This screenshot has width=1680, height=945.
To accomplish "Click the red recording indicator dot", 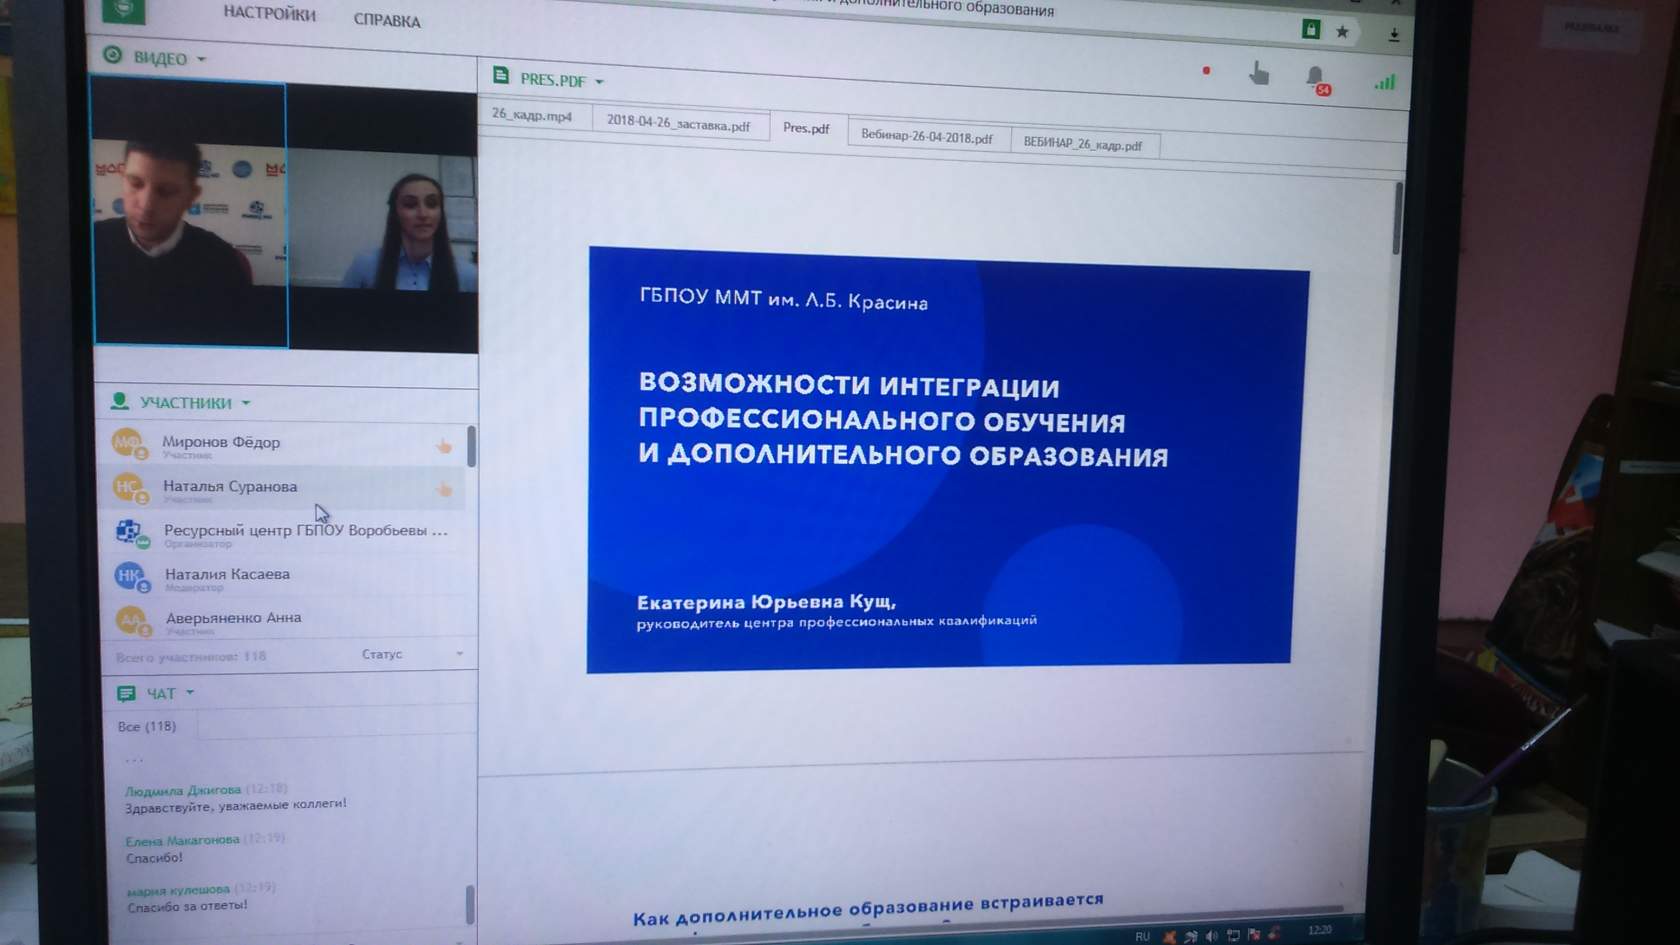I will tap(1206, 70).
